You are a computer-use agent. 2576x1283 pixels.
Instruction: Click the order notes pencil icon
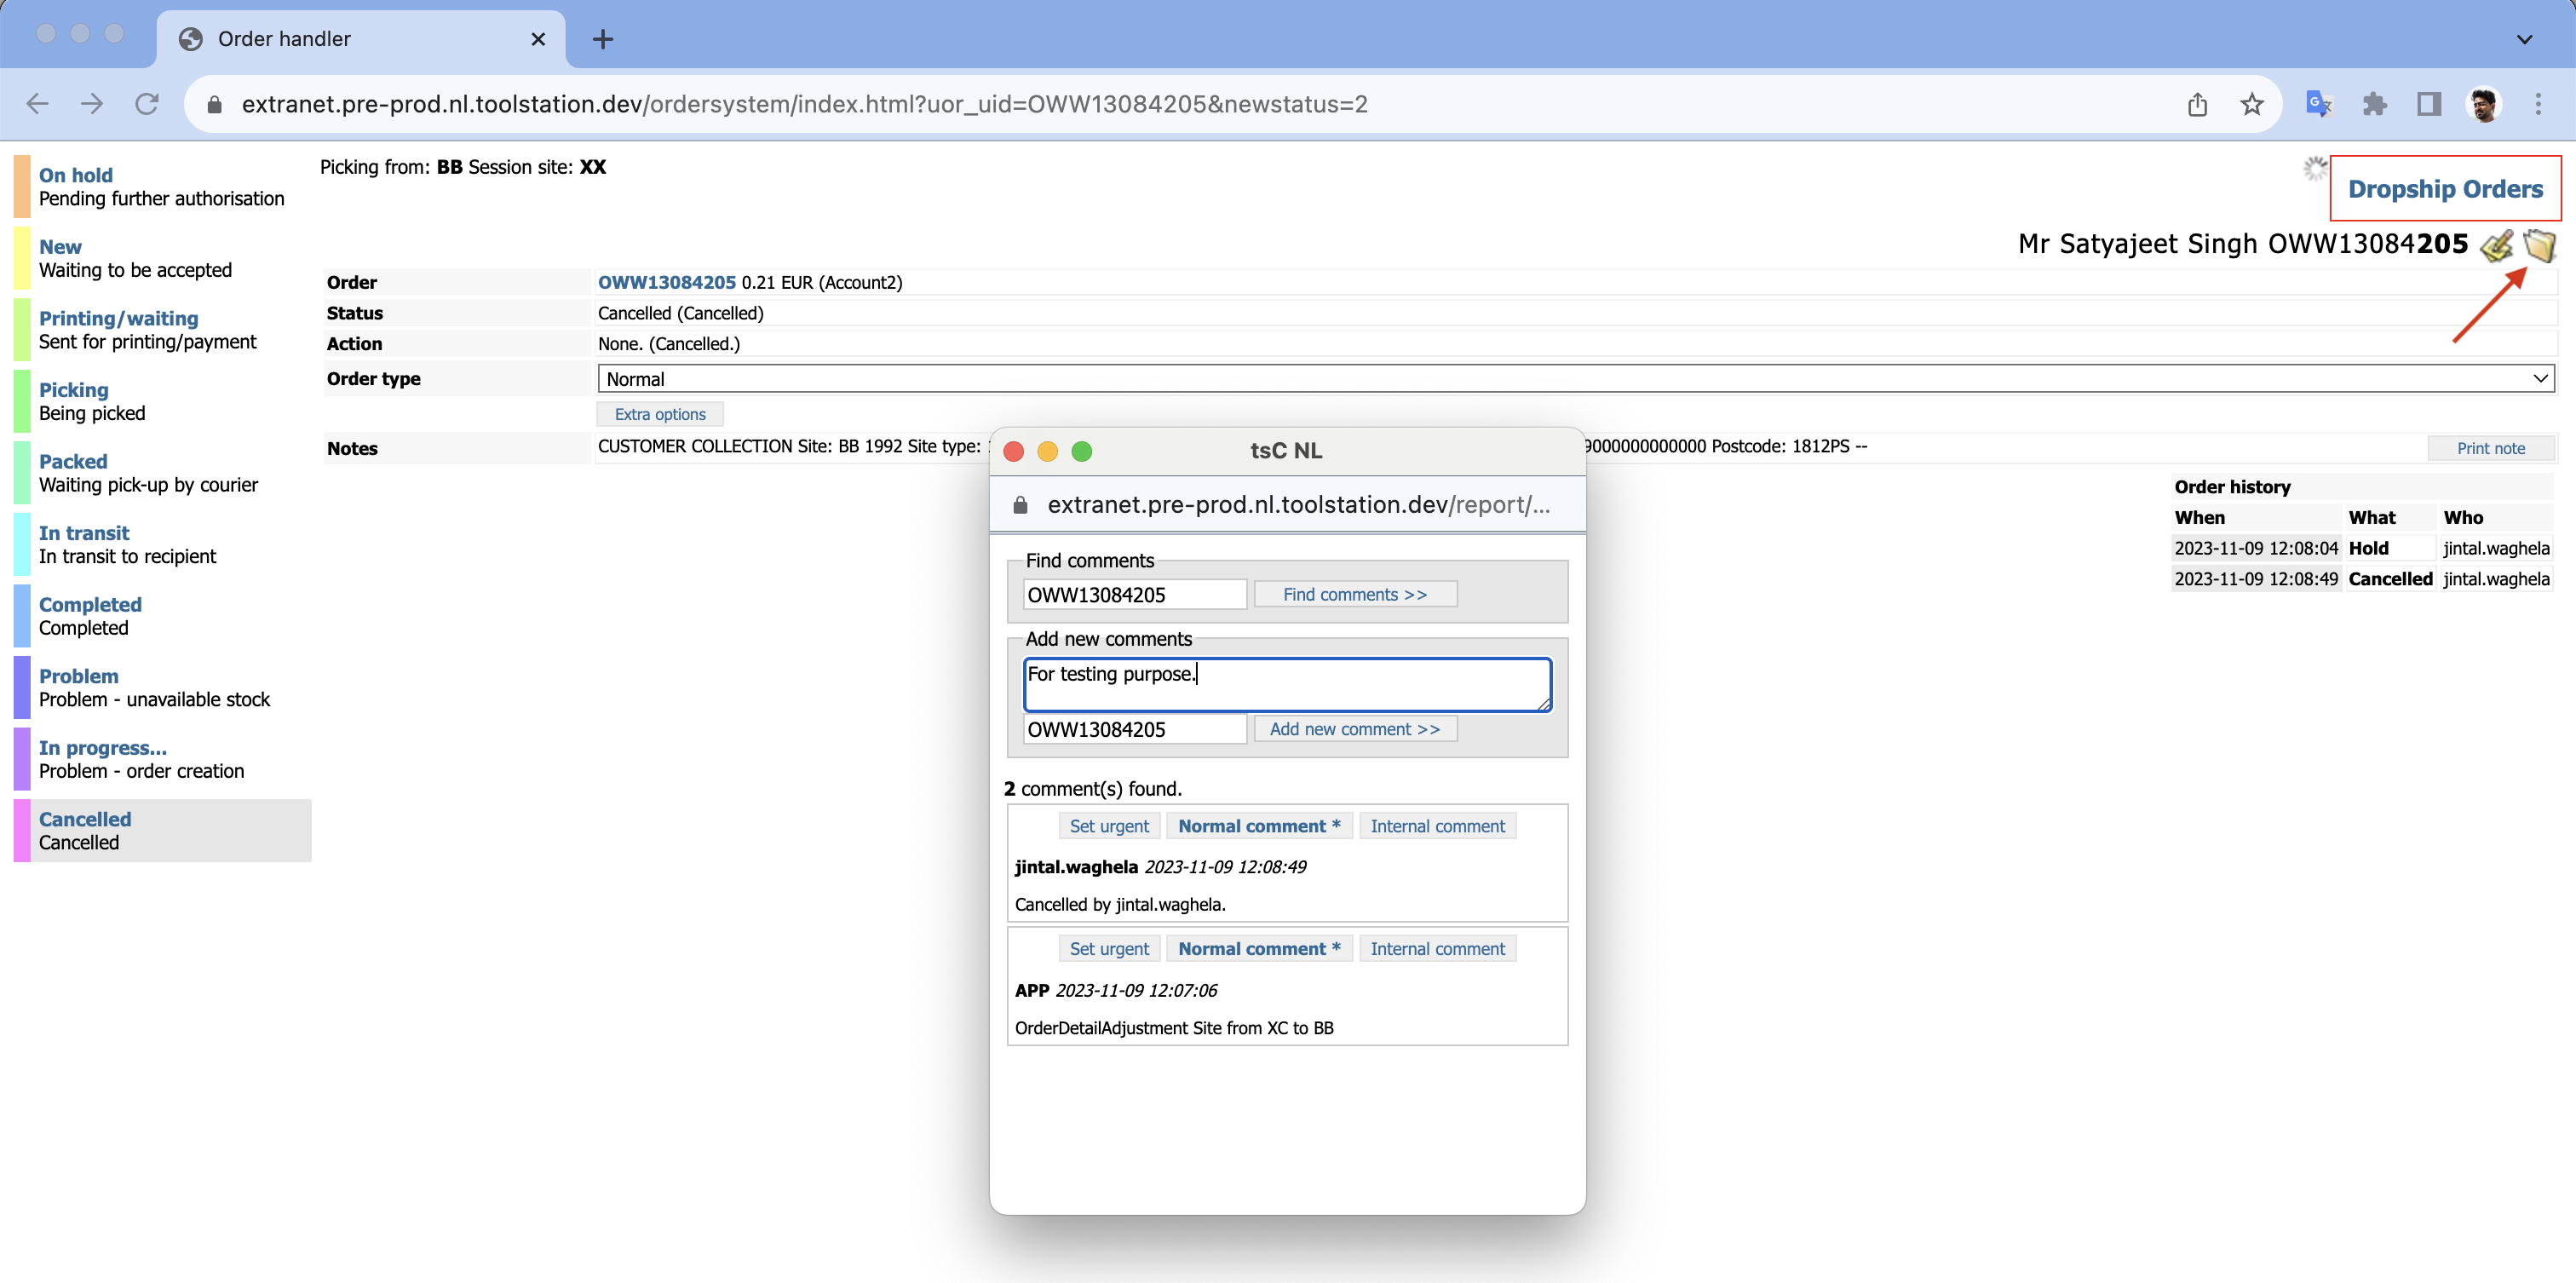(2497, 245)
